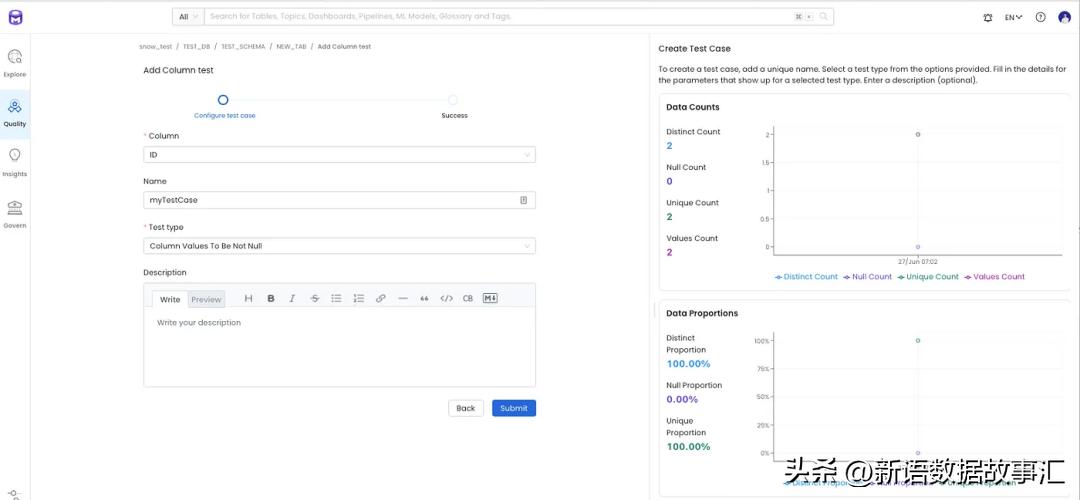This screenshot has height=500, width=1080.
Task: Toggle Distinct Count legend in Data Counts
Action: 807,277
